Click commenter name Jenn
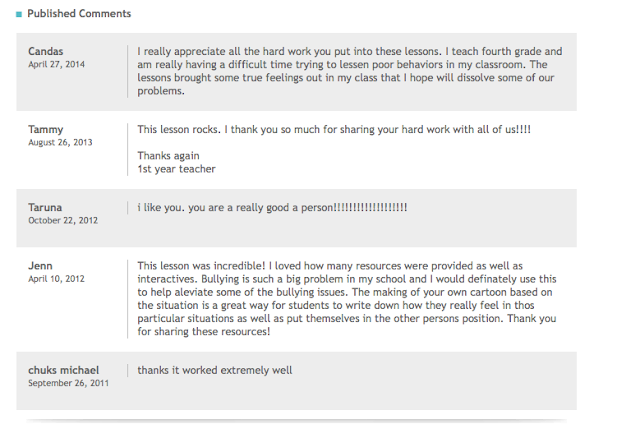This screenshot has width=640, height=424. click(x=40, y=266)
